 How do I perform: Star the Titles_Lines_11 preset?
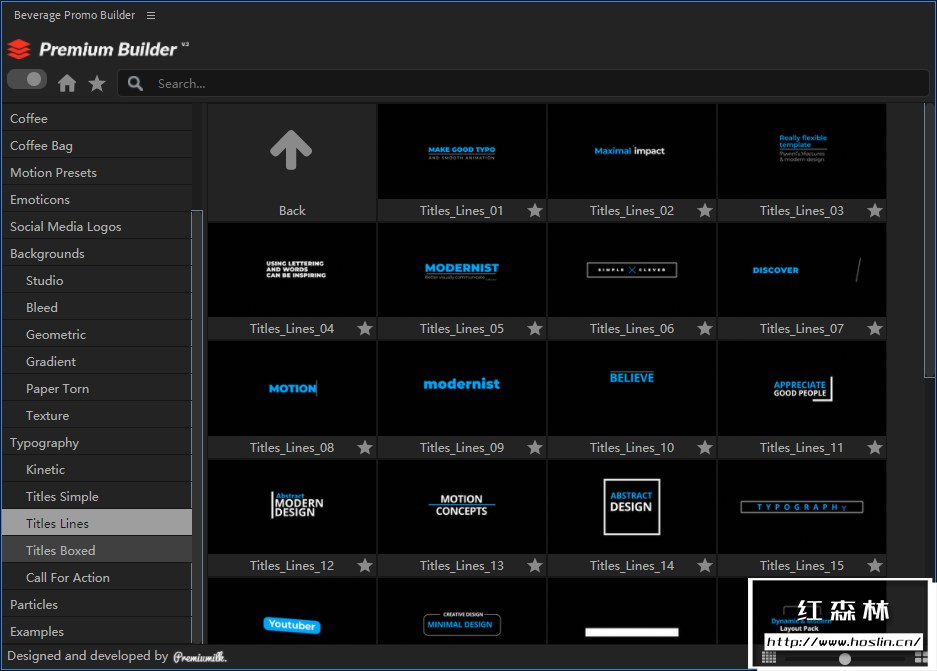tap(875, 447)
